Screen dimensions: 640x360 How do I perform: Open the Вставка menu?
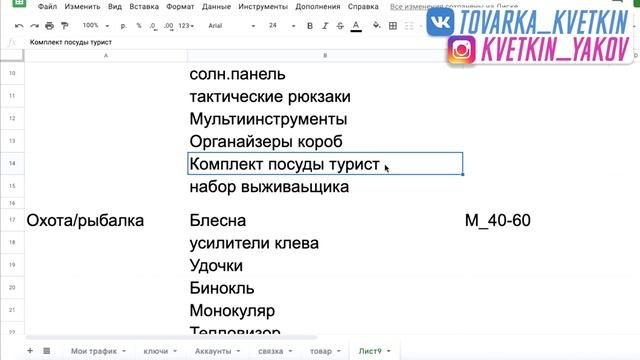coord(144,7)
